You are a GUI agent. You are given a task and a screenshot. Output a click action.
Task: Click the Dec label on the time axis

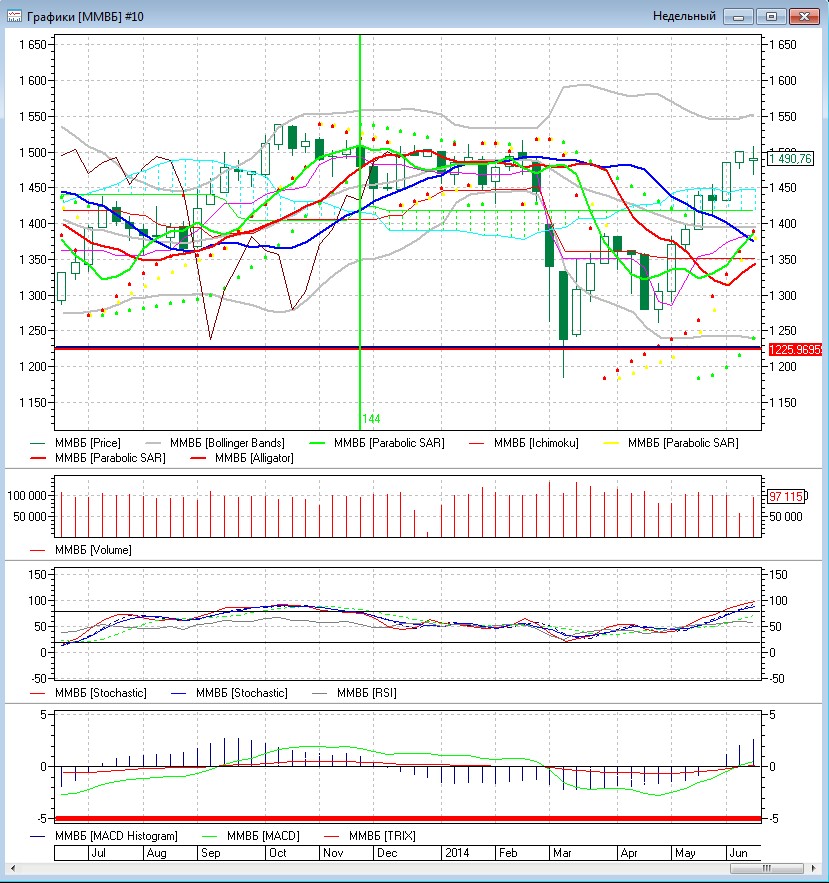tap(387, 853)
